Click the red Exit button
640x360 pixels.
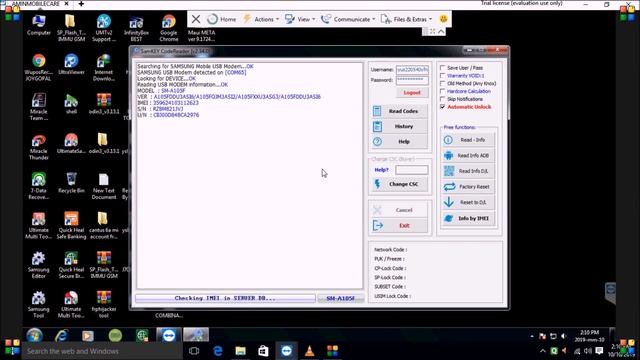400,225
